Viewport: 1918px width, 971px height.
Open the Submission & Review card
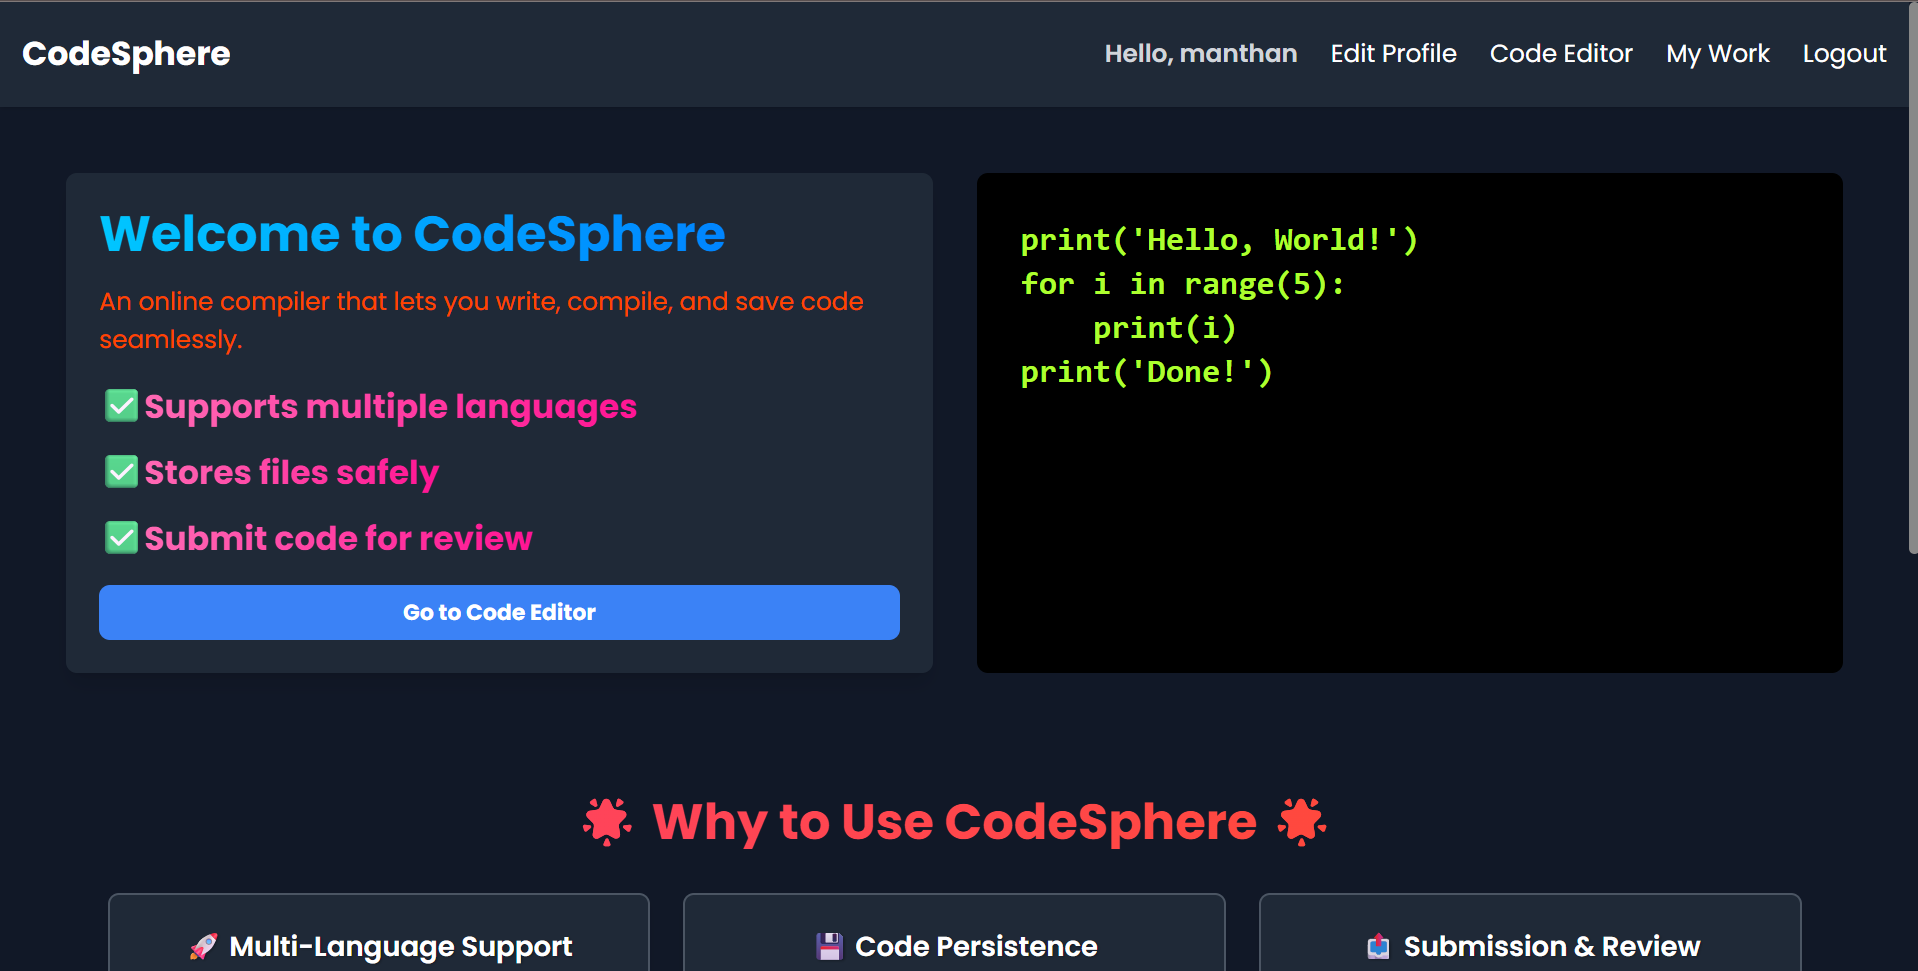(1530, 933)
